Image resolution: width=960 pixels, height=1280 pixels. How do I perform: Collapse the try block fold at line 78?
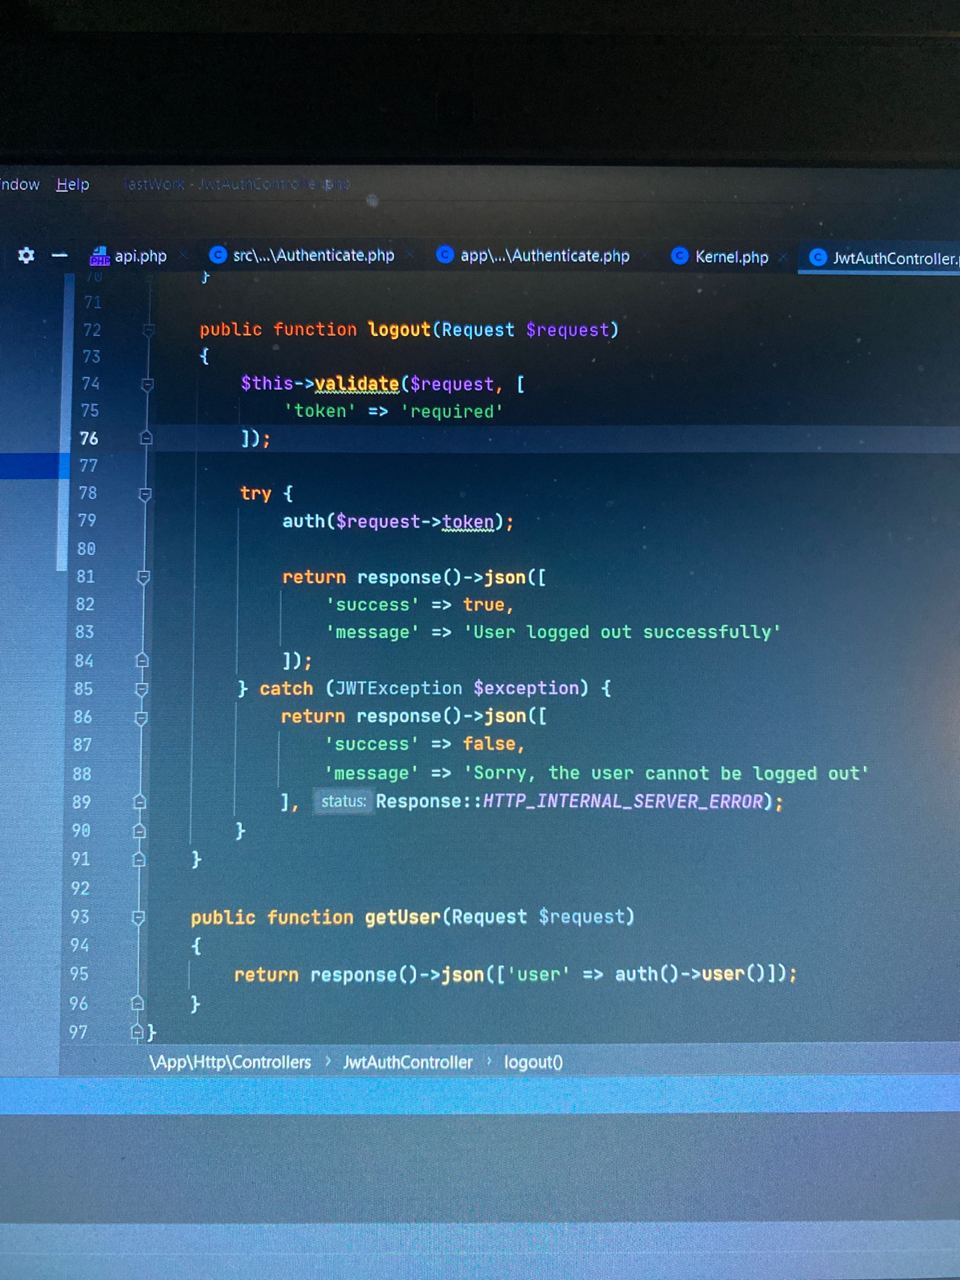click(x=145, y=494)
